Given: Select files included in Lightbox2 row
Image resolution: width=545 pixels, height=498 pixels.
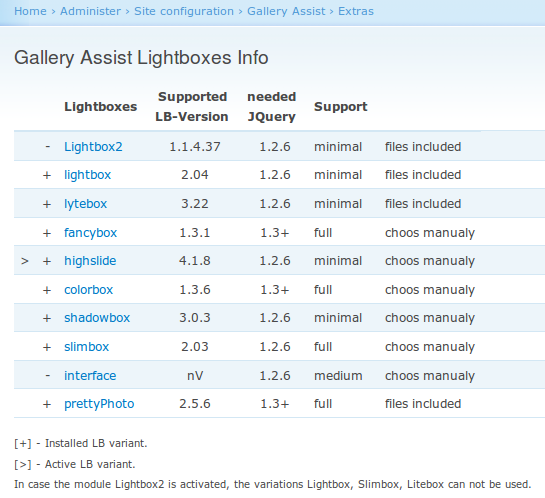Looking at the screenshot, I should [423, 147].
